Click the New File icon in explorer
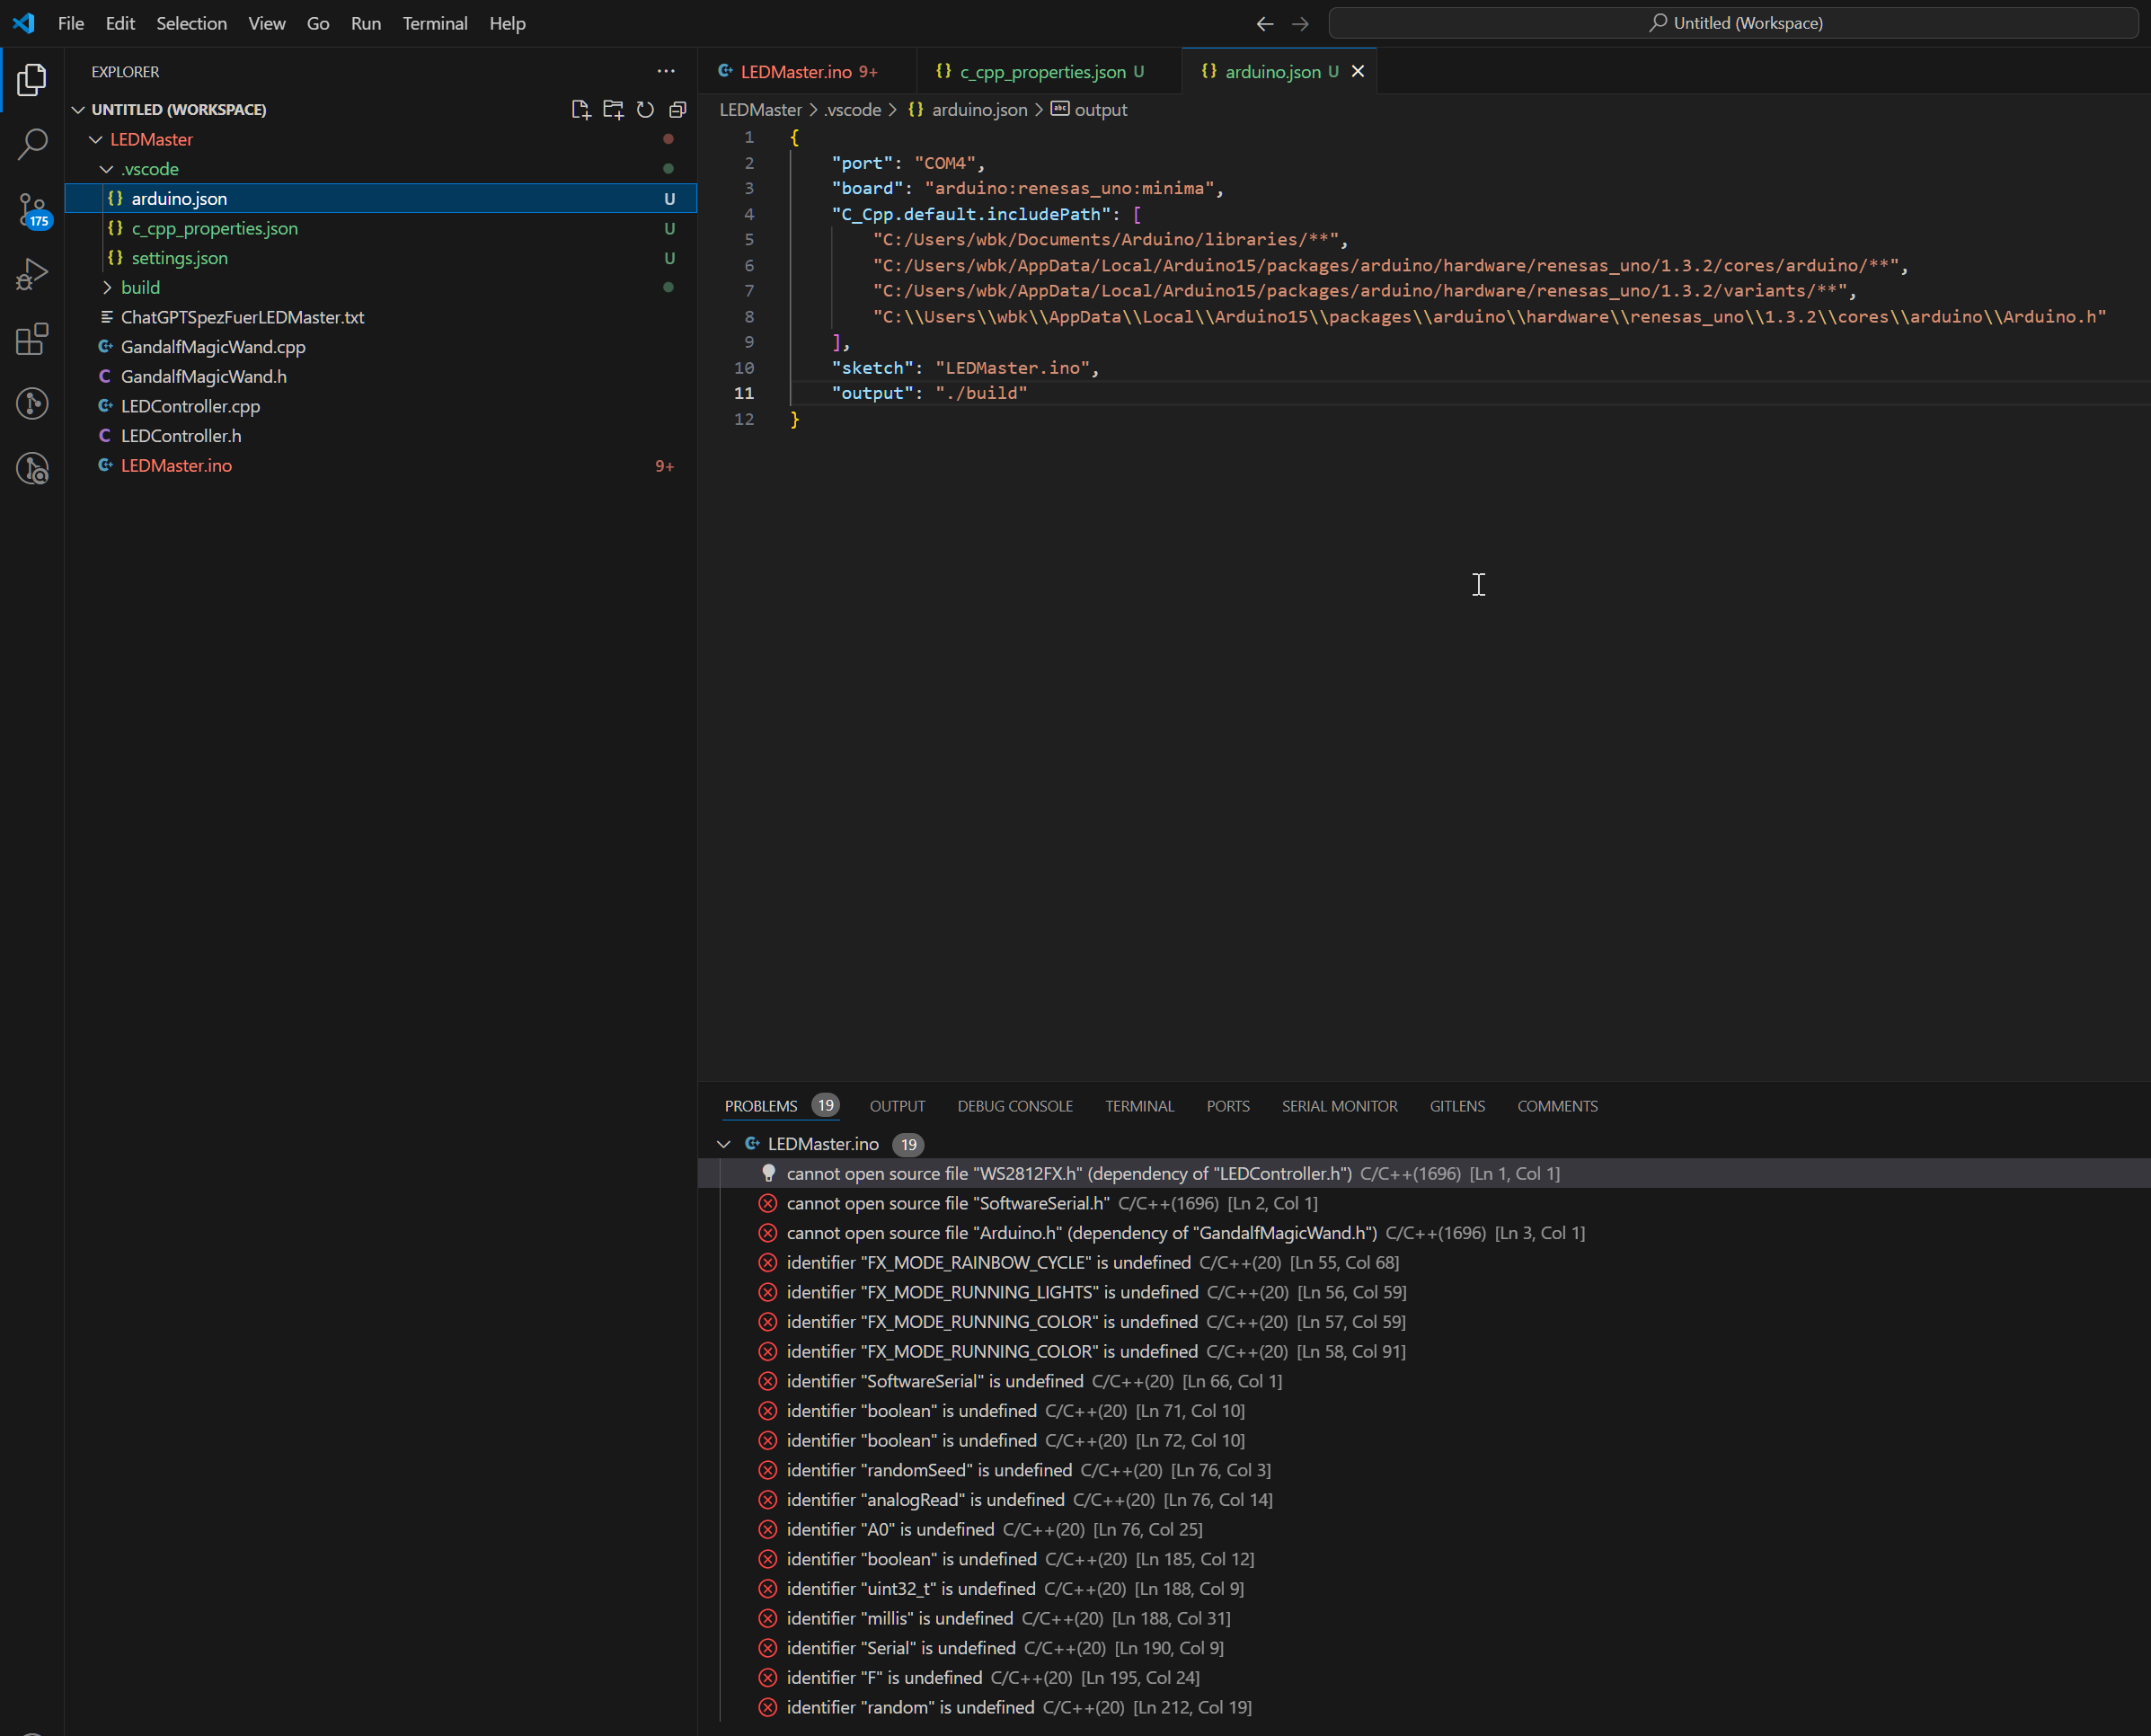 581,110
